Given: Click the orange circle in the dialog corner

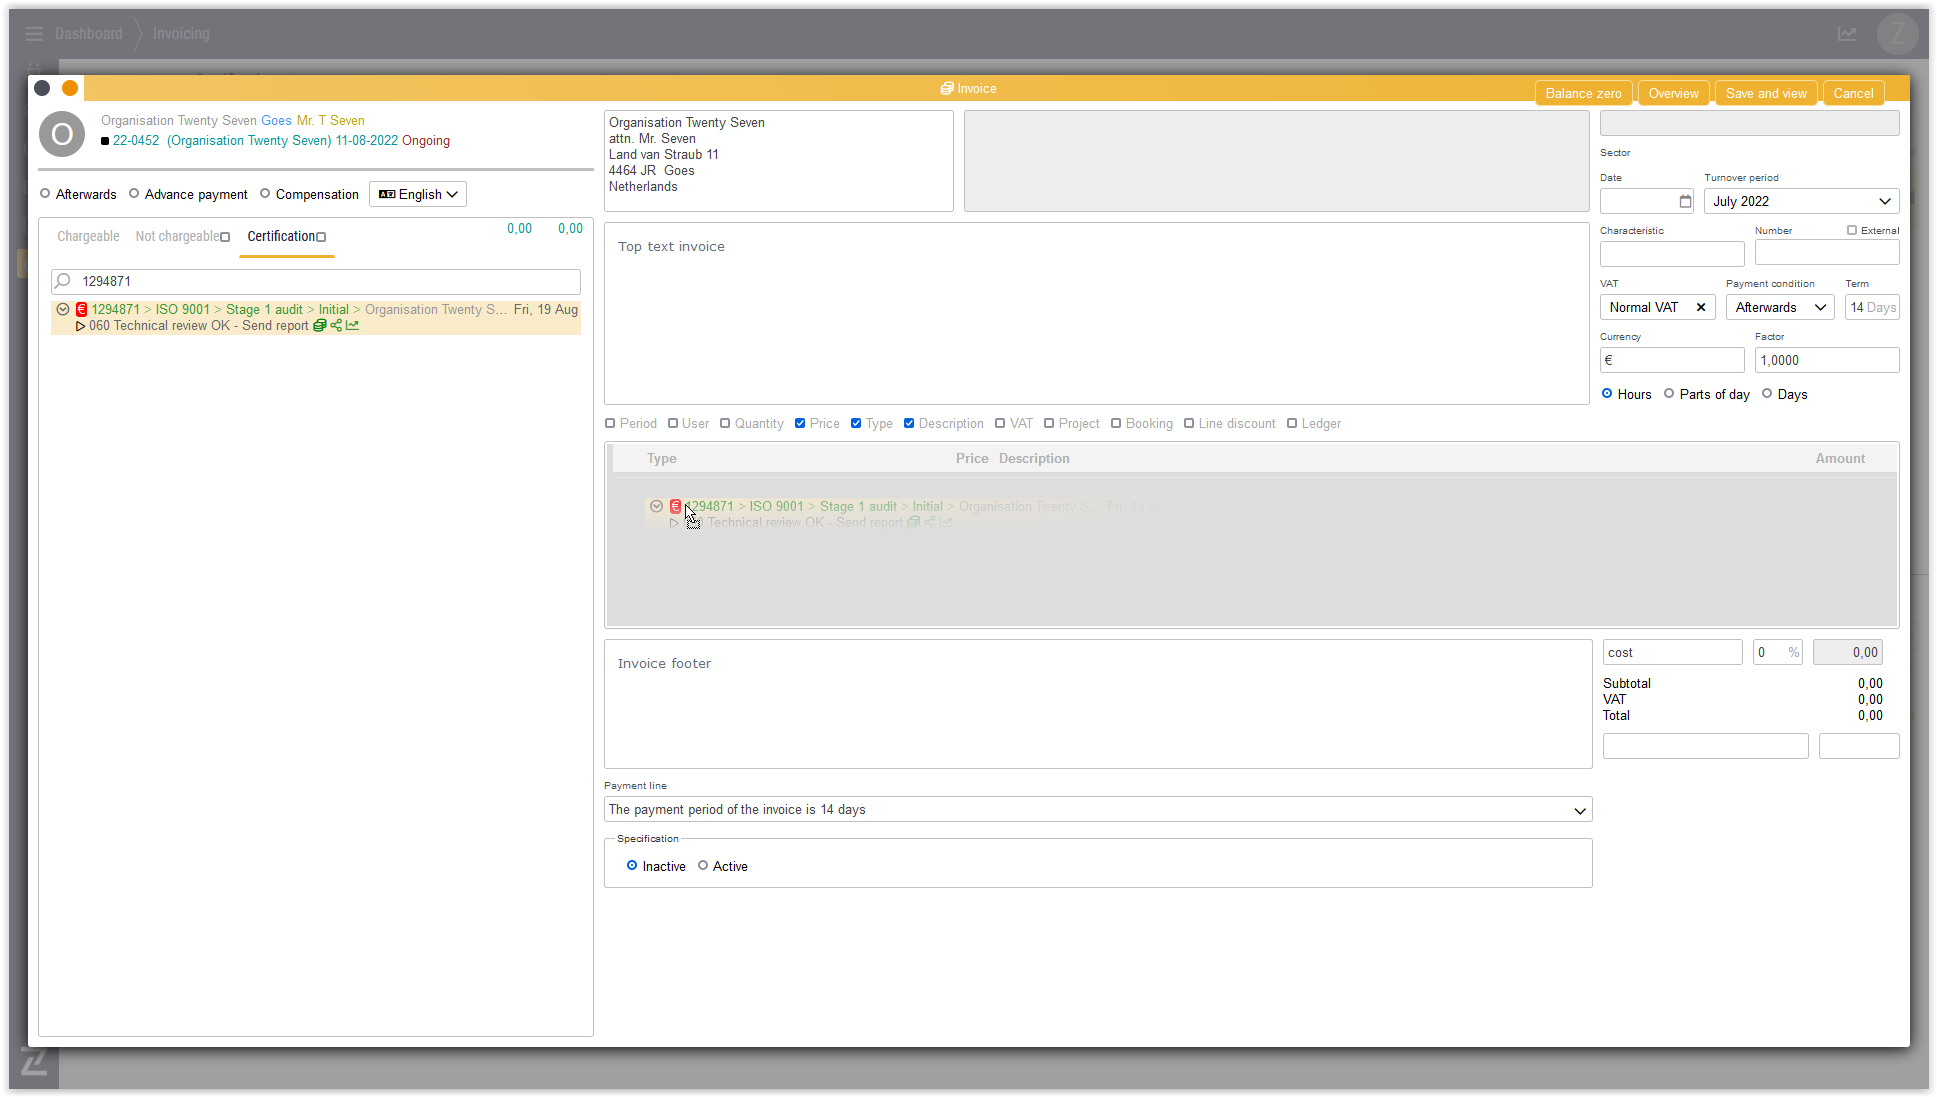Looking at the screenshot, I should [70, 88].
